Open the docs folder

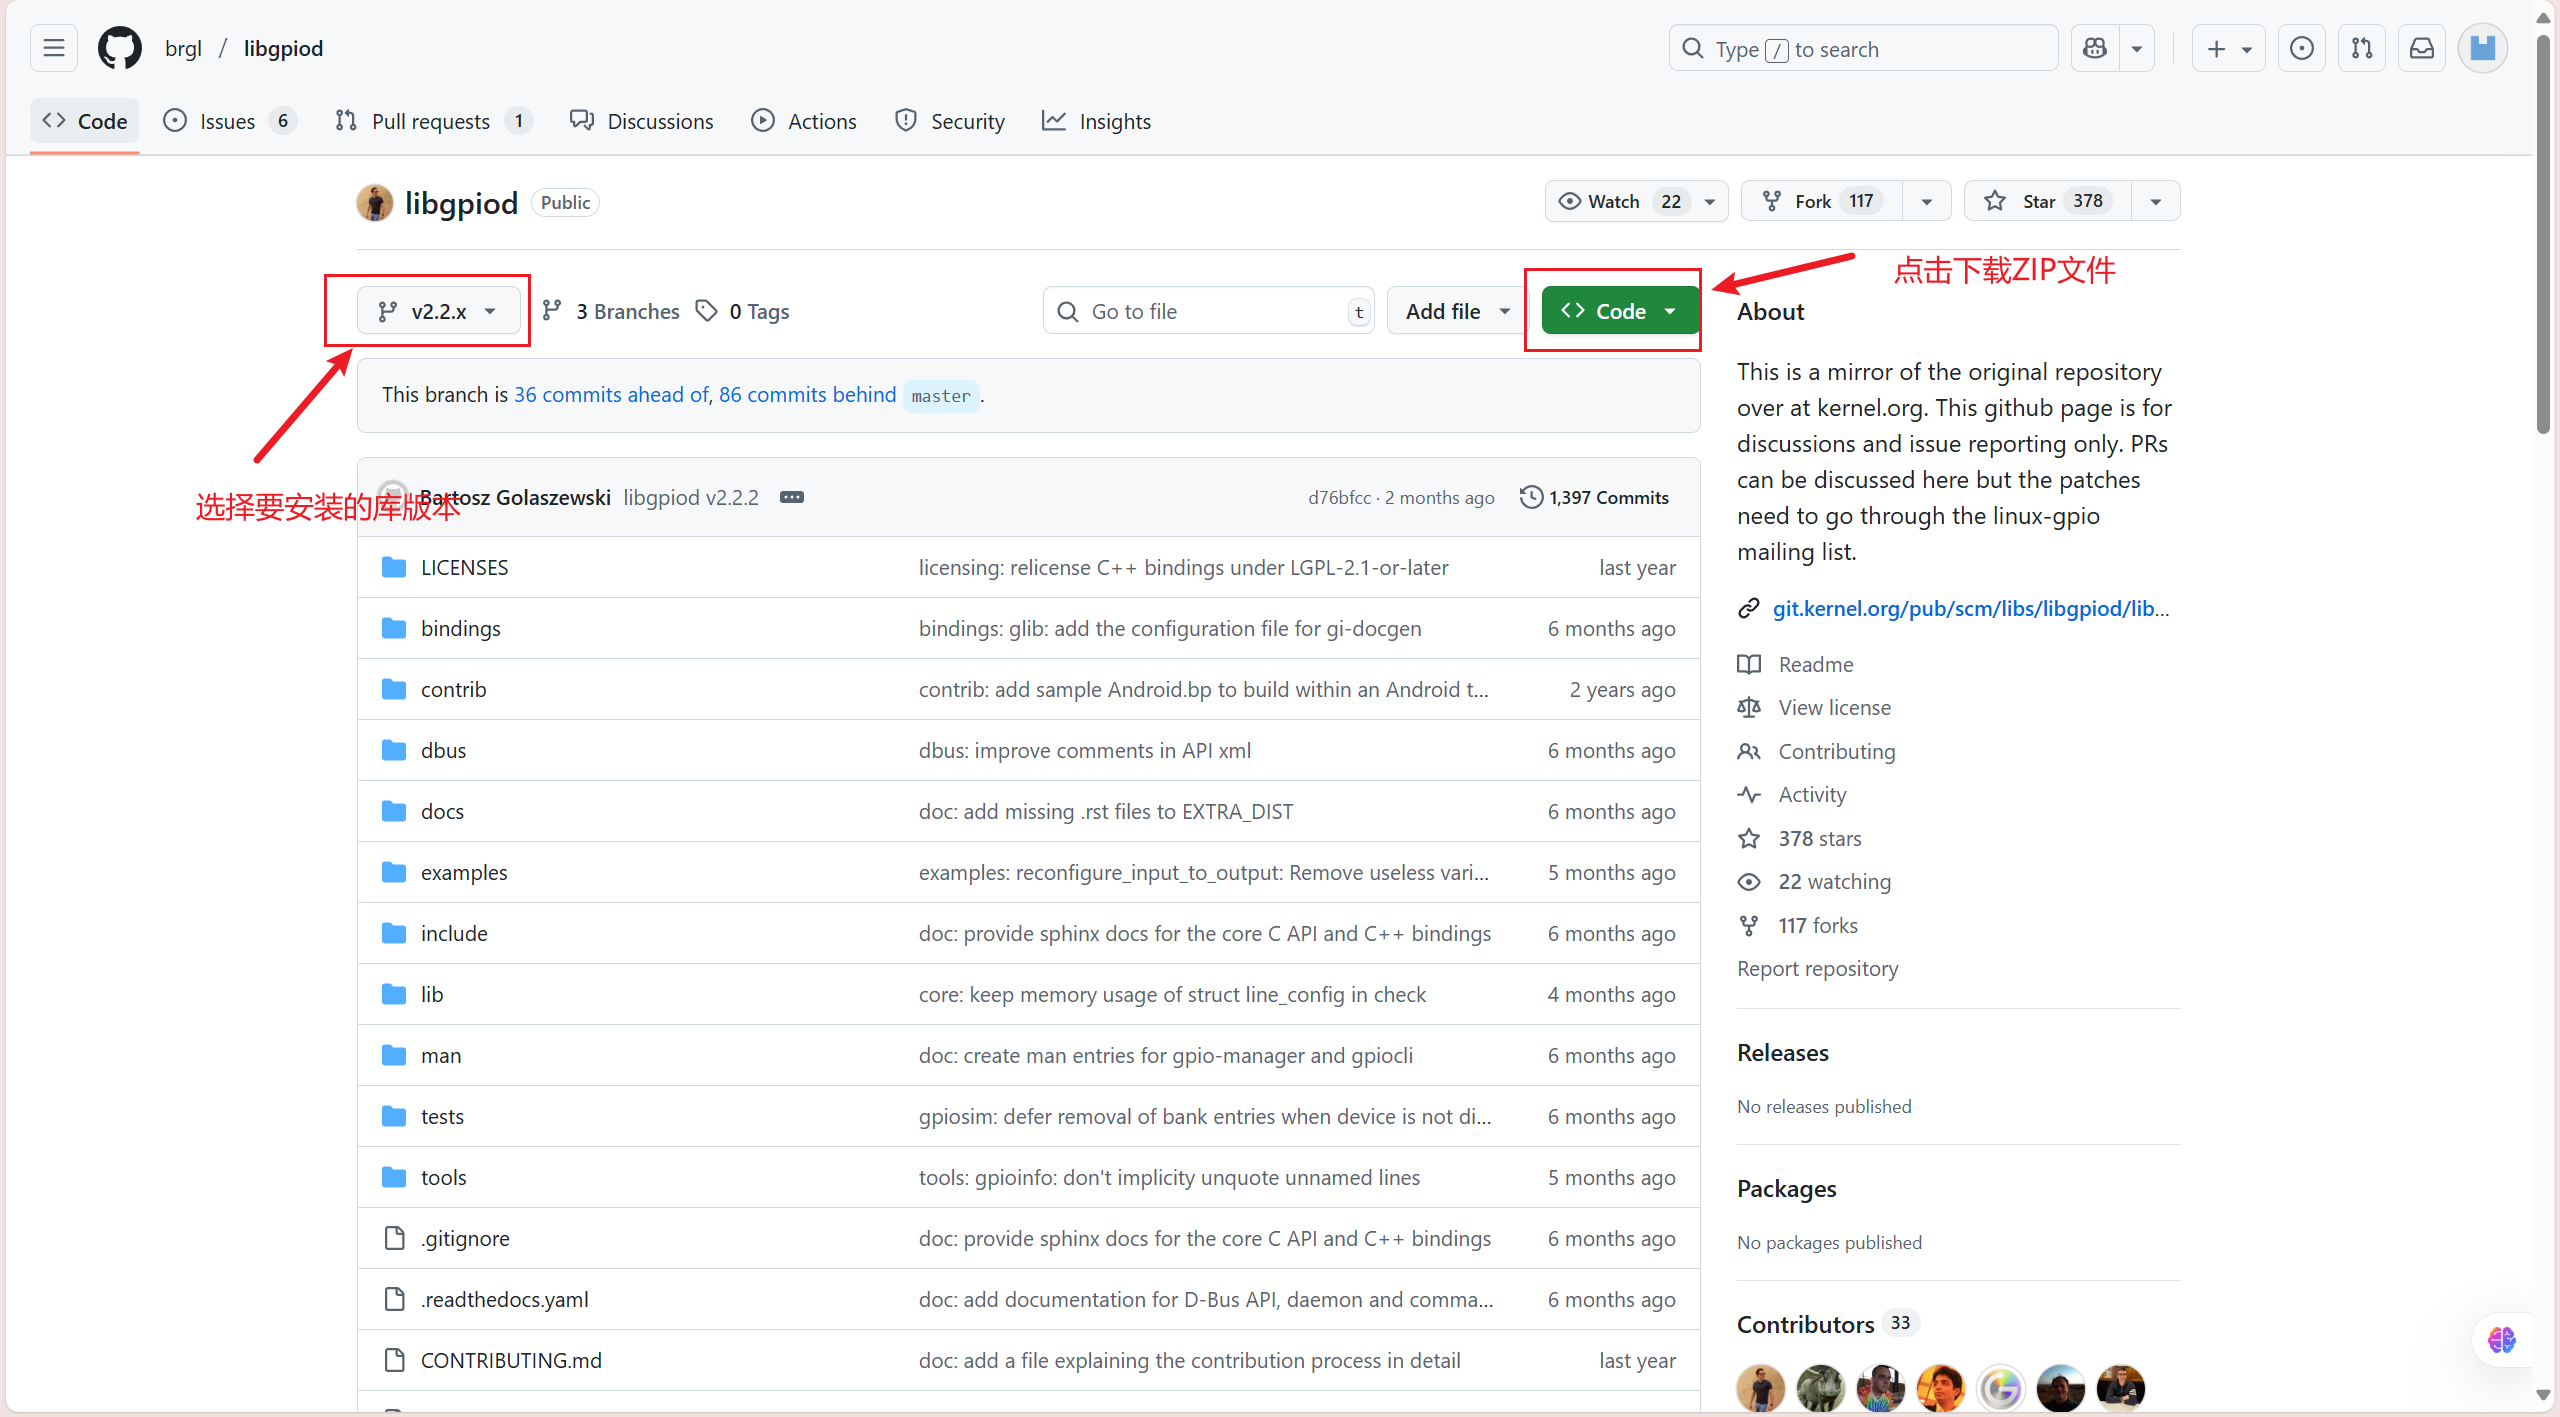(442, 811)
